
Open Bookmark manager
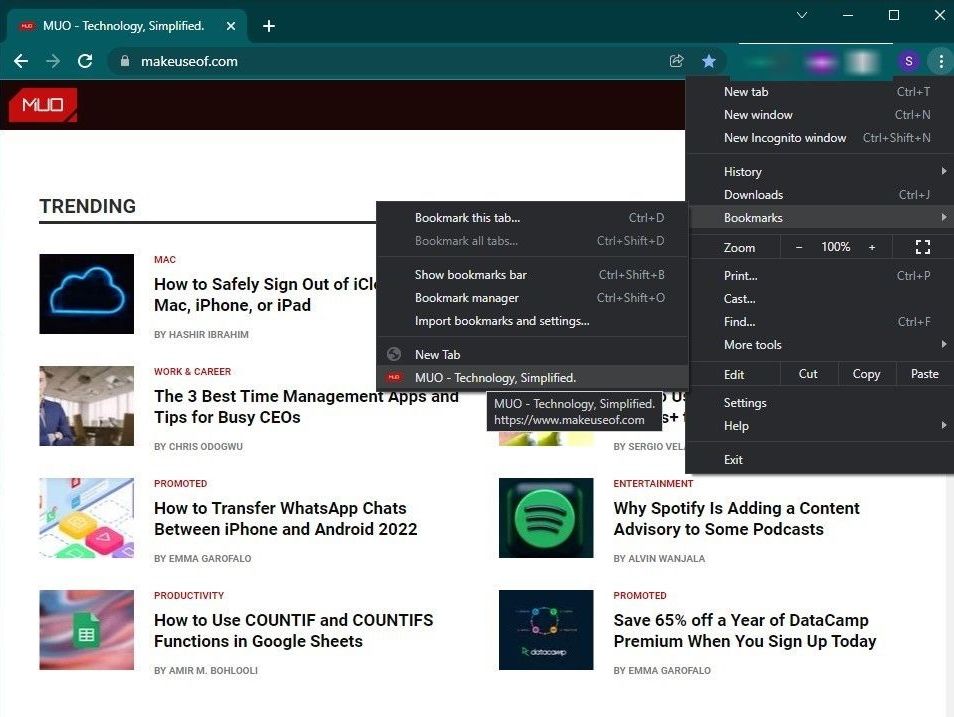(532, 298)
